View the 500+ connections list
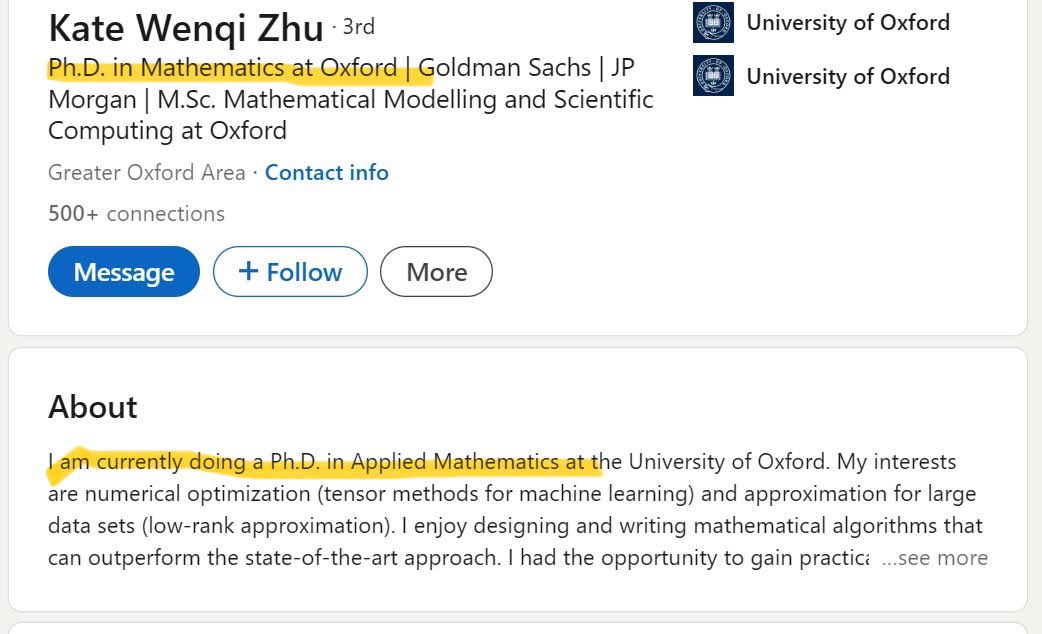 (x=136, y=214)
